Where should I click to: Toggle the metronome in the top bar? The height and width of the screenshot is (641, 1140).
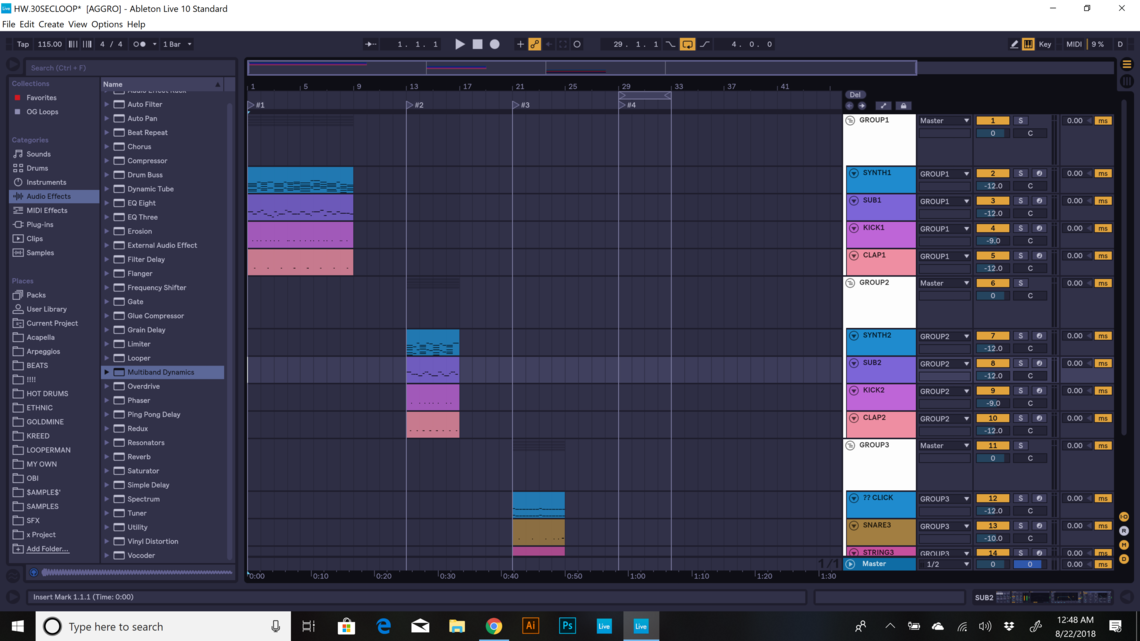tap(143, 44)
